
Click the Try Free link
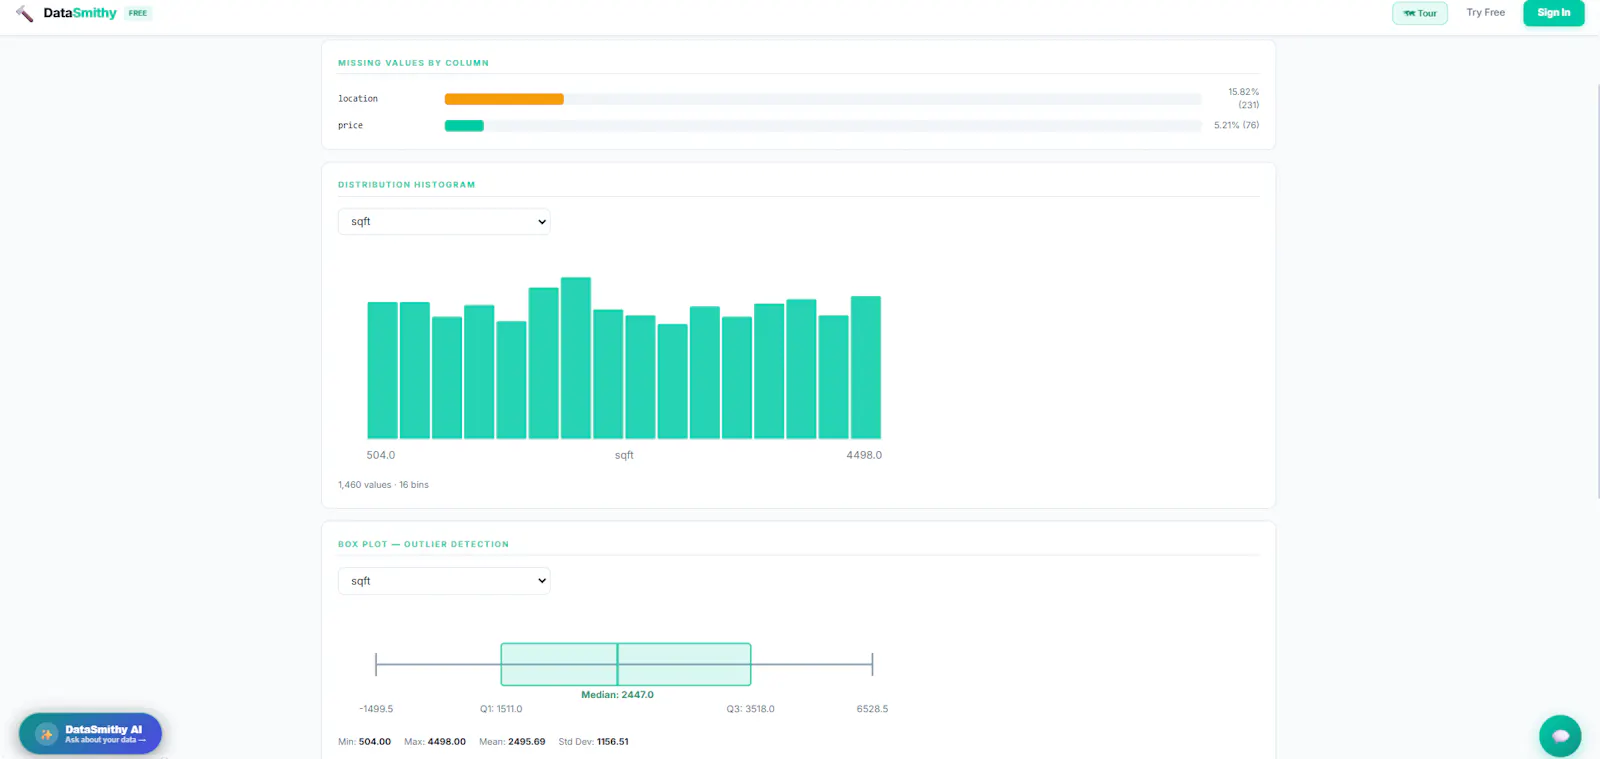[1485, 13]
